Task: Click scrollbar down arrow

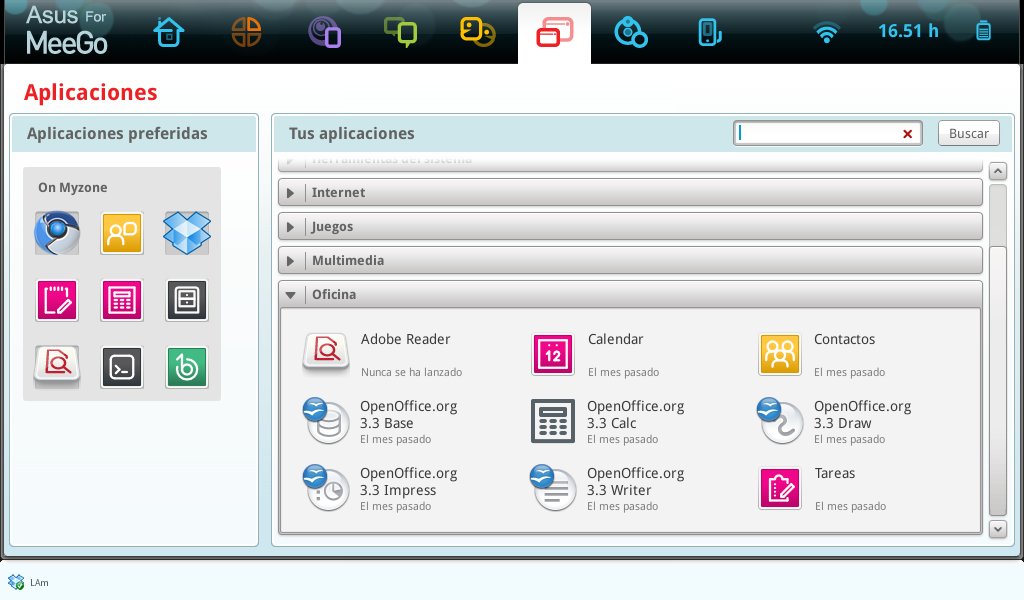Action: coord(997,529)
